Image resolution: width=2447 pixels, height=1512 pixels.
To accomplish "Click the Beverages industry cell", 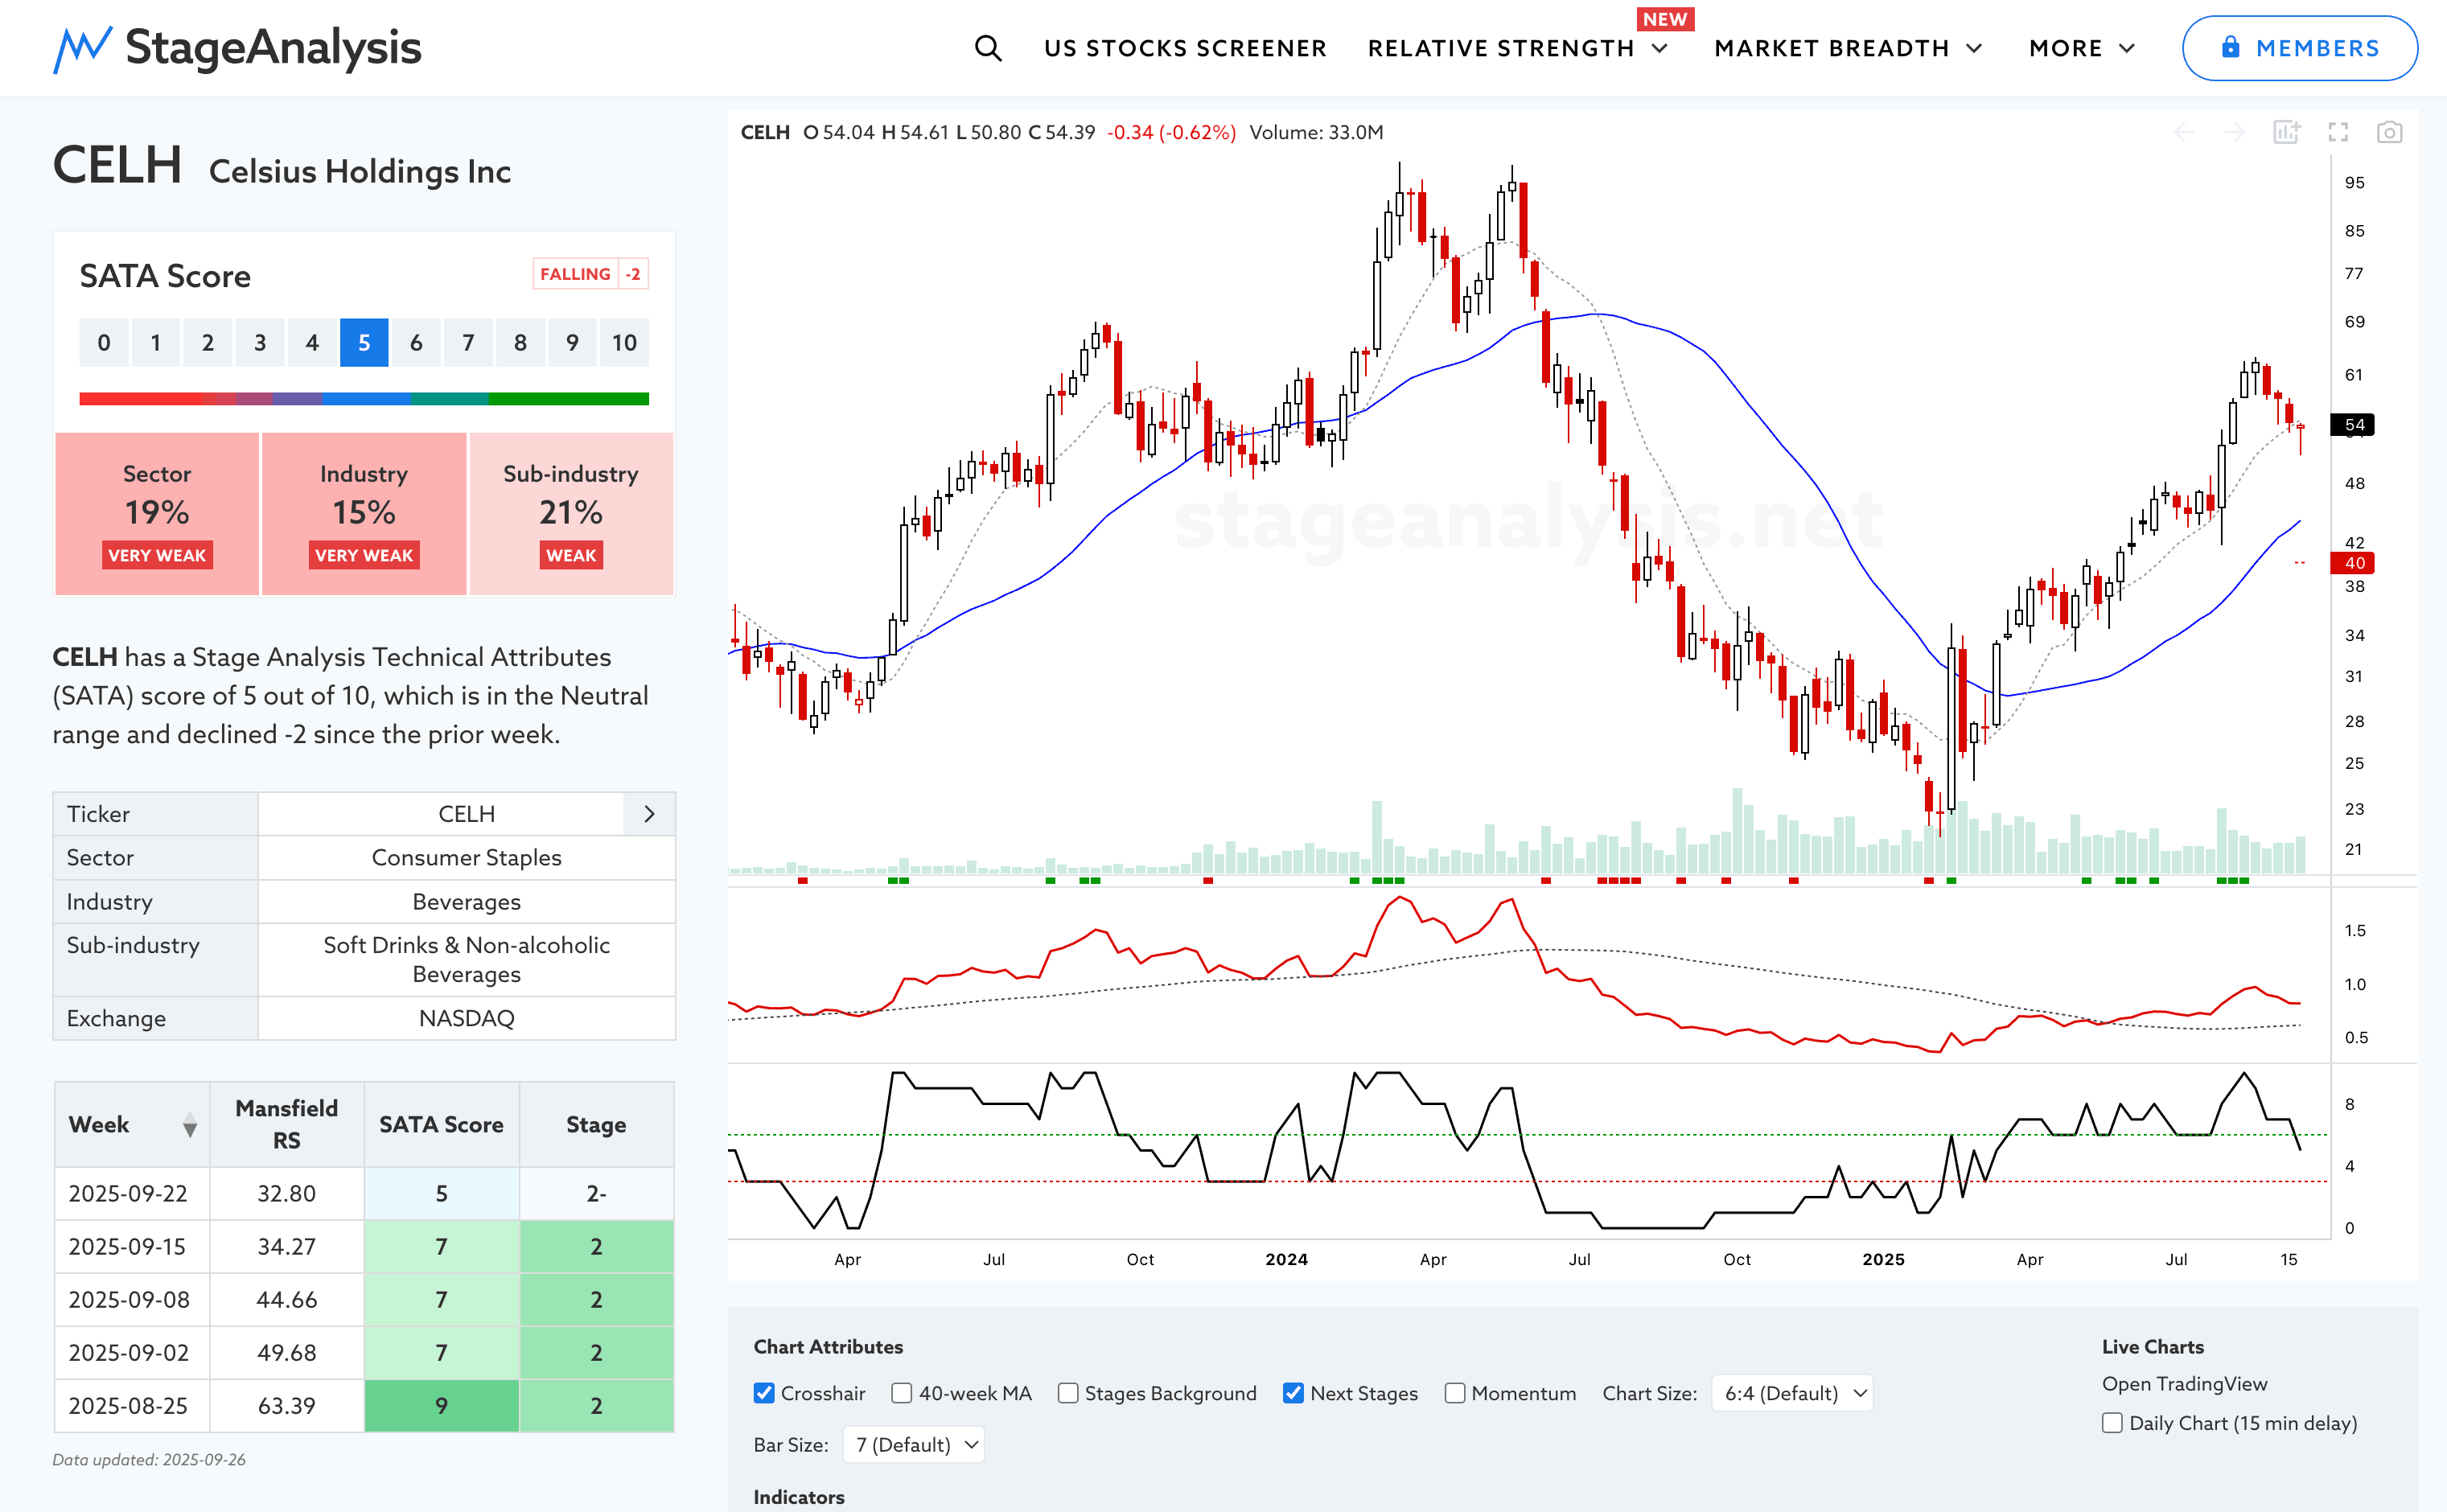I will pyautogui.click(x=466, y=902).
